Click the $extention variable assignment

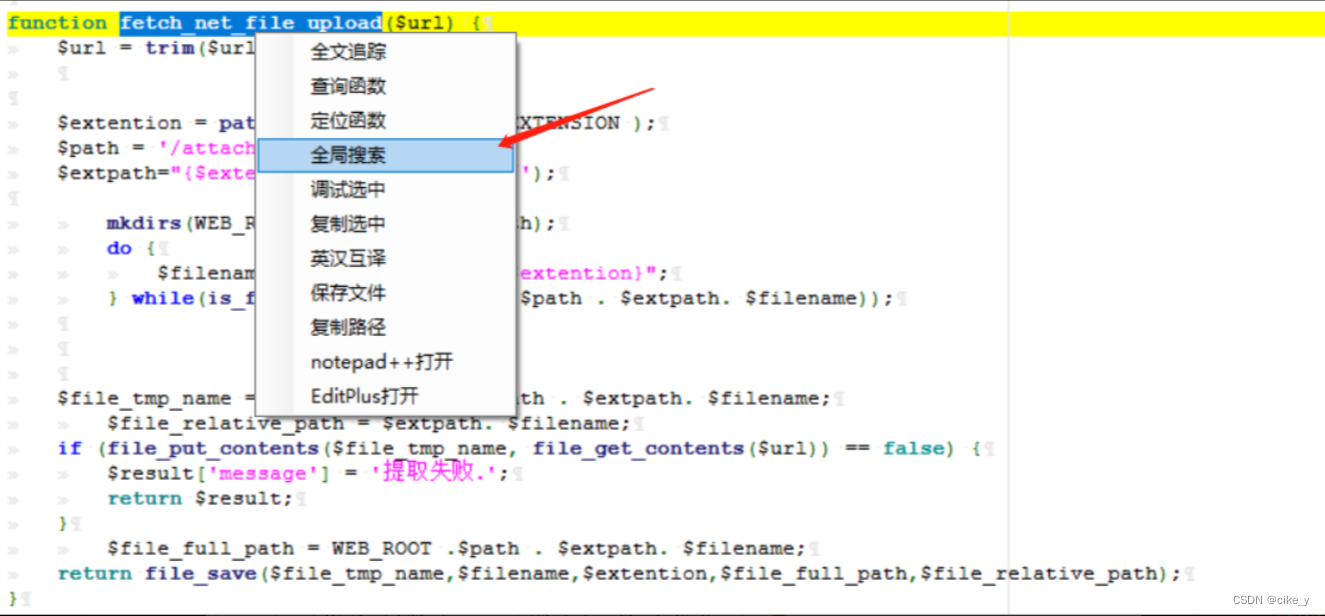(120, 123)
